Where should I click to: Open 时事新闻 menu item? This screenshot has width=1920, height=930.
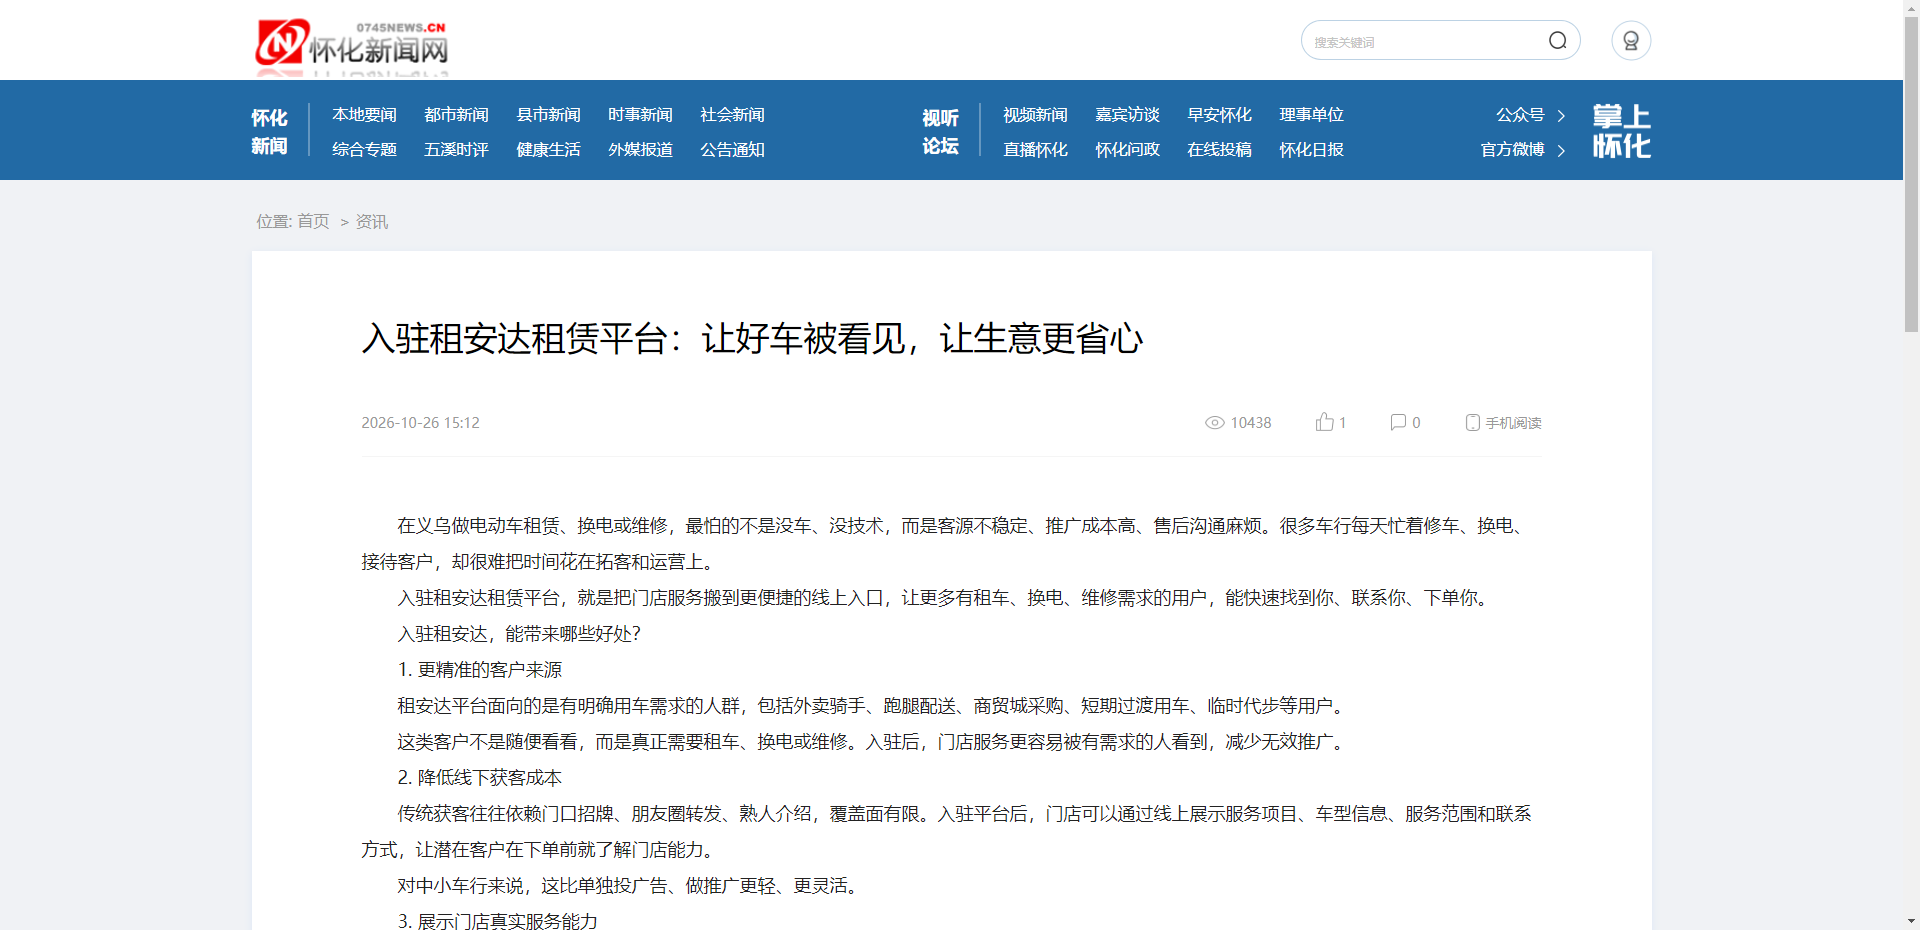640,115
